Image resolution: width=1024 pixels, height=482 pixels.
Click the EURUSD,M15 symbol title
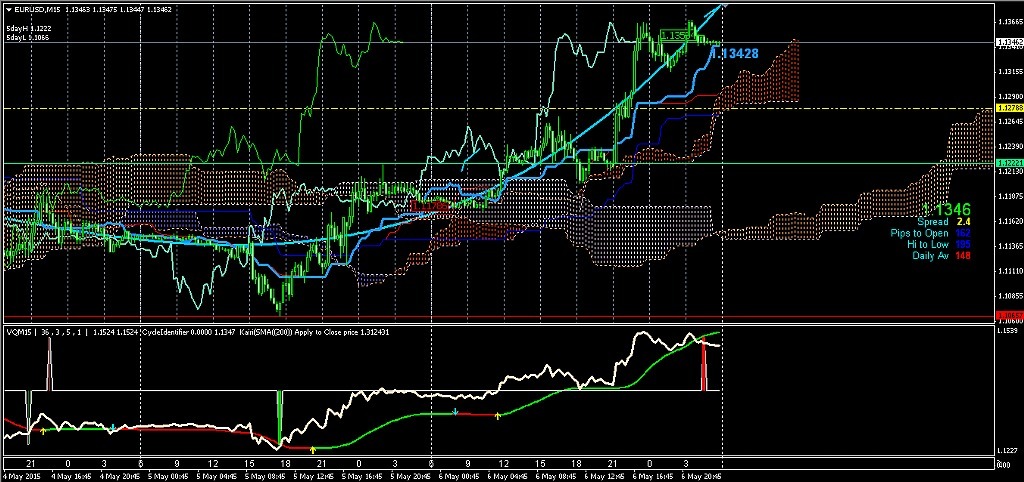[35, 9]
